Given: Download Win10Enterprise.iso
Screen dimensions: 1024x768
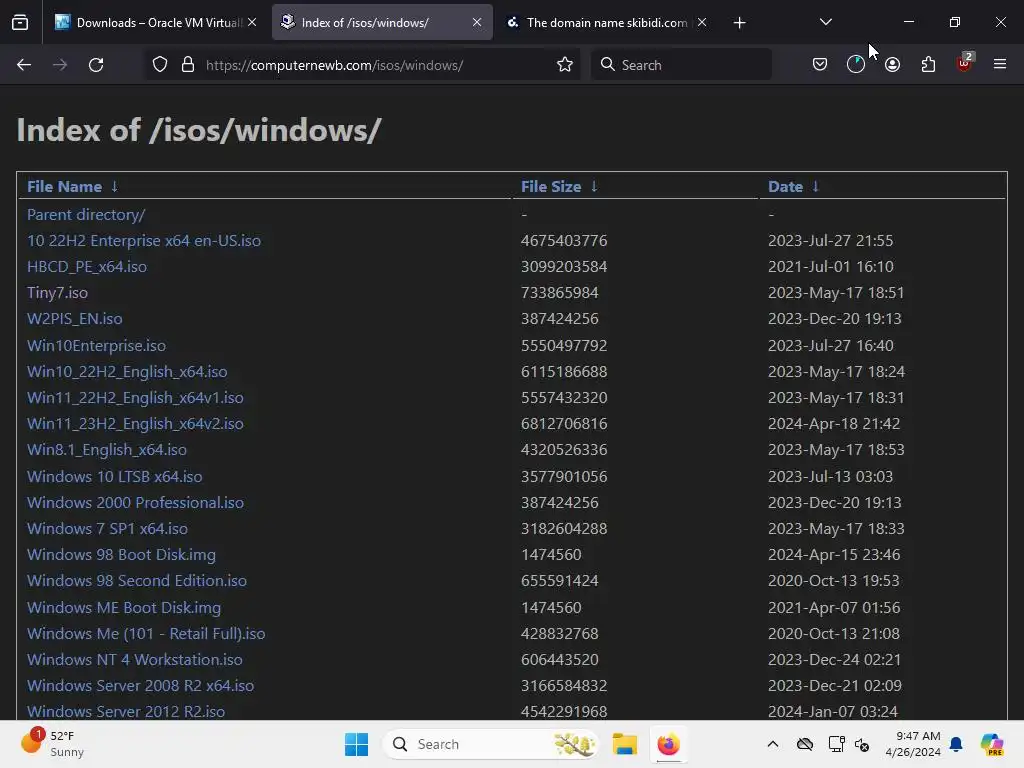Looking at the screenshot, I should coord(96,345).
